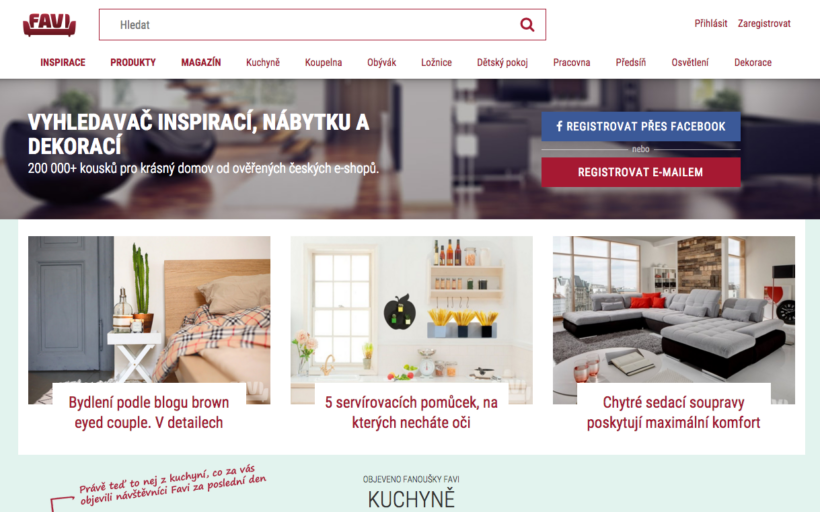Go to the Koupelna category

323,62
